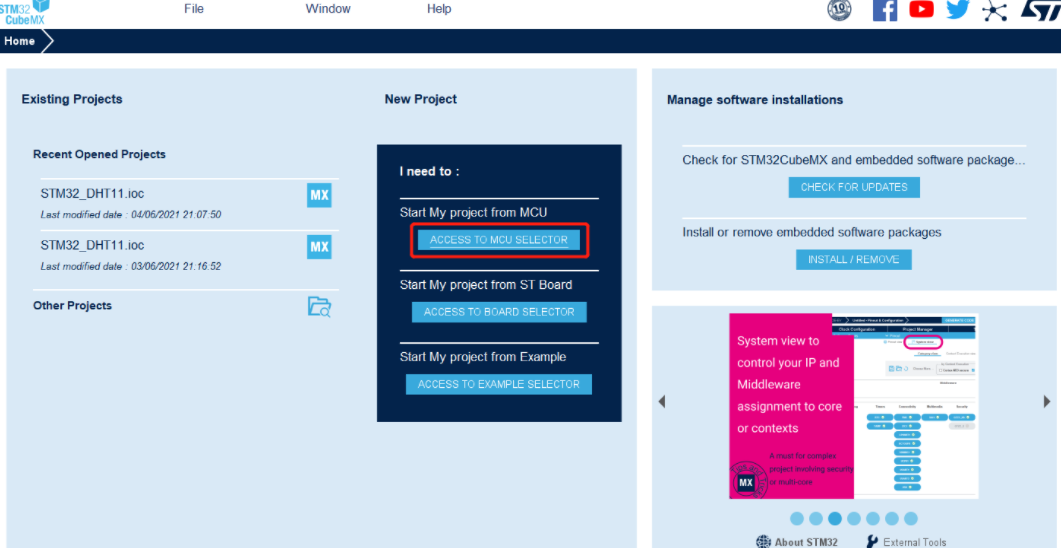Click ACCESS TO EXAMPLE SELECTOR button

tap(499, 384)
